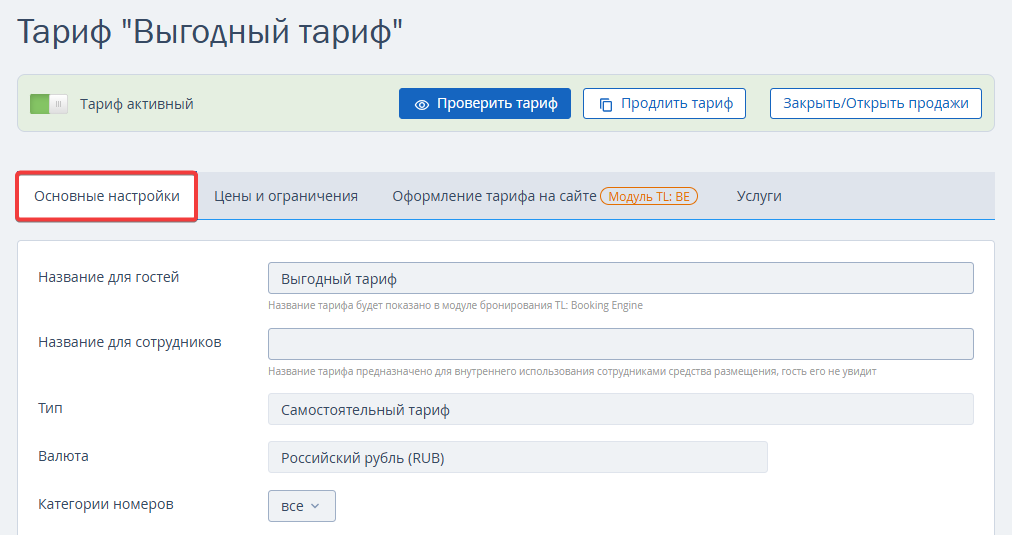Click the Модуль TL: BE badge
The height and width of the screenshot is (535, 1012).
pyautogui.click(x=649, y=197)
